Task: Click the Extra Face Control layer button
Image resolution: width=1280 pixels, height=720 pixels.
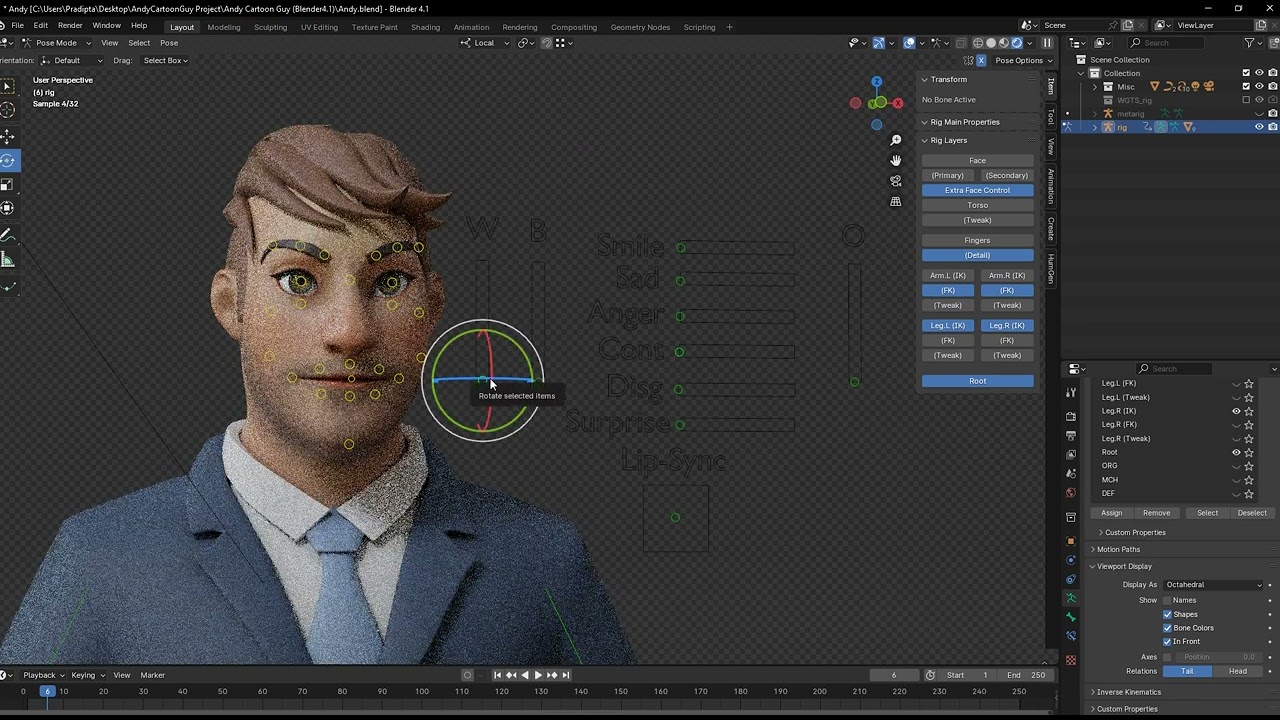Action: 977,190
